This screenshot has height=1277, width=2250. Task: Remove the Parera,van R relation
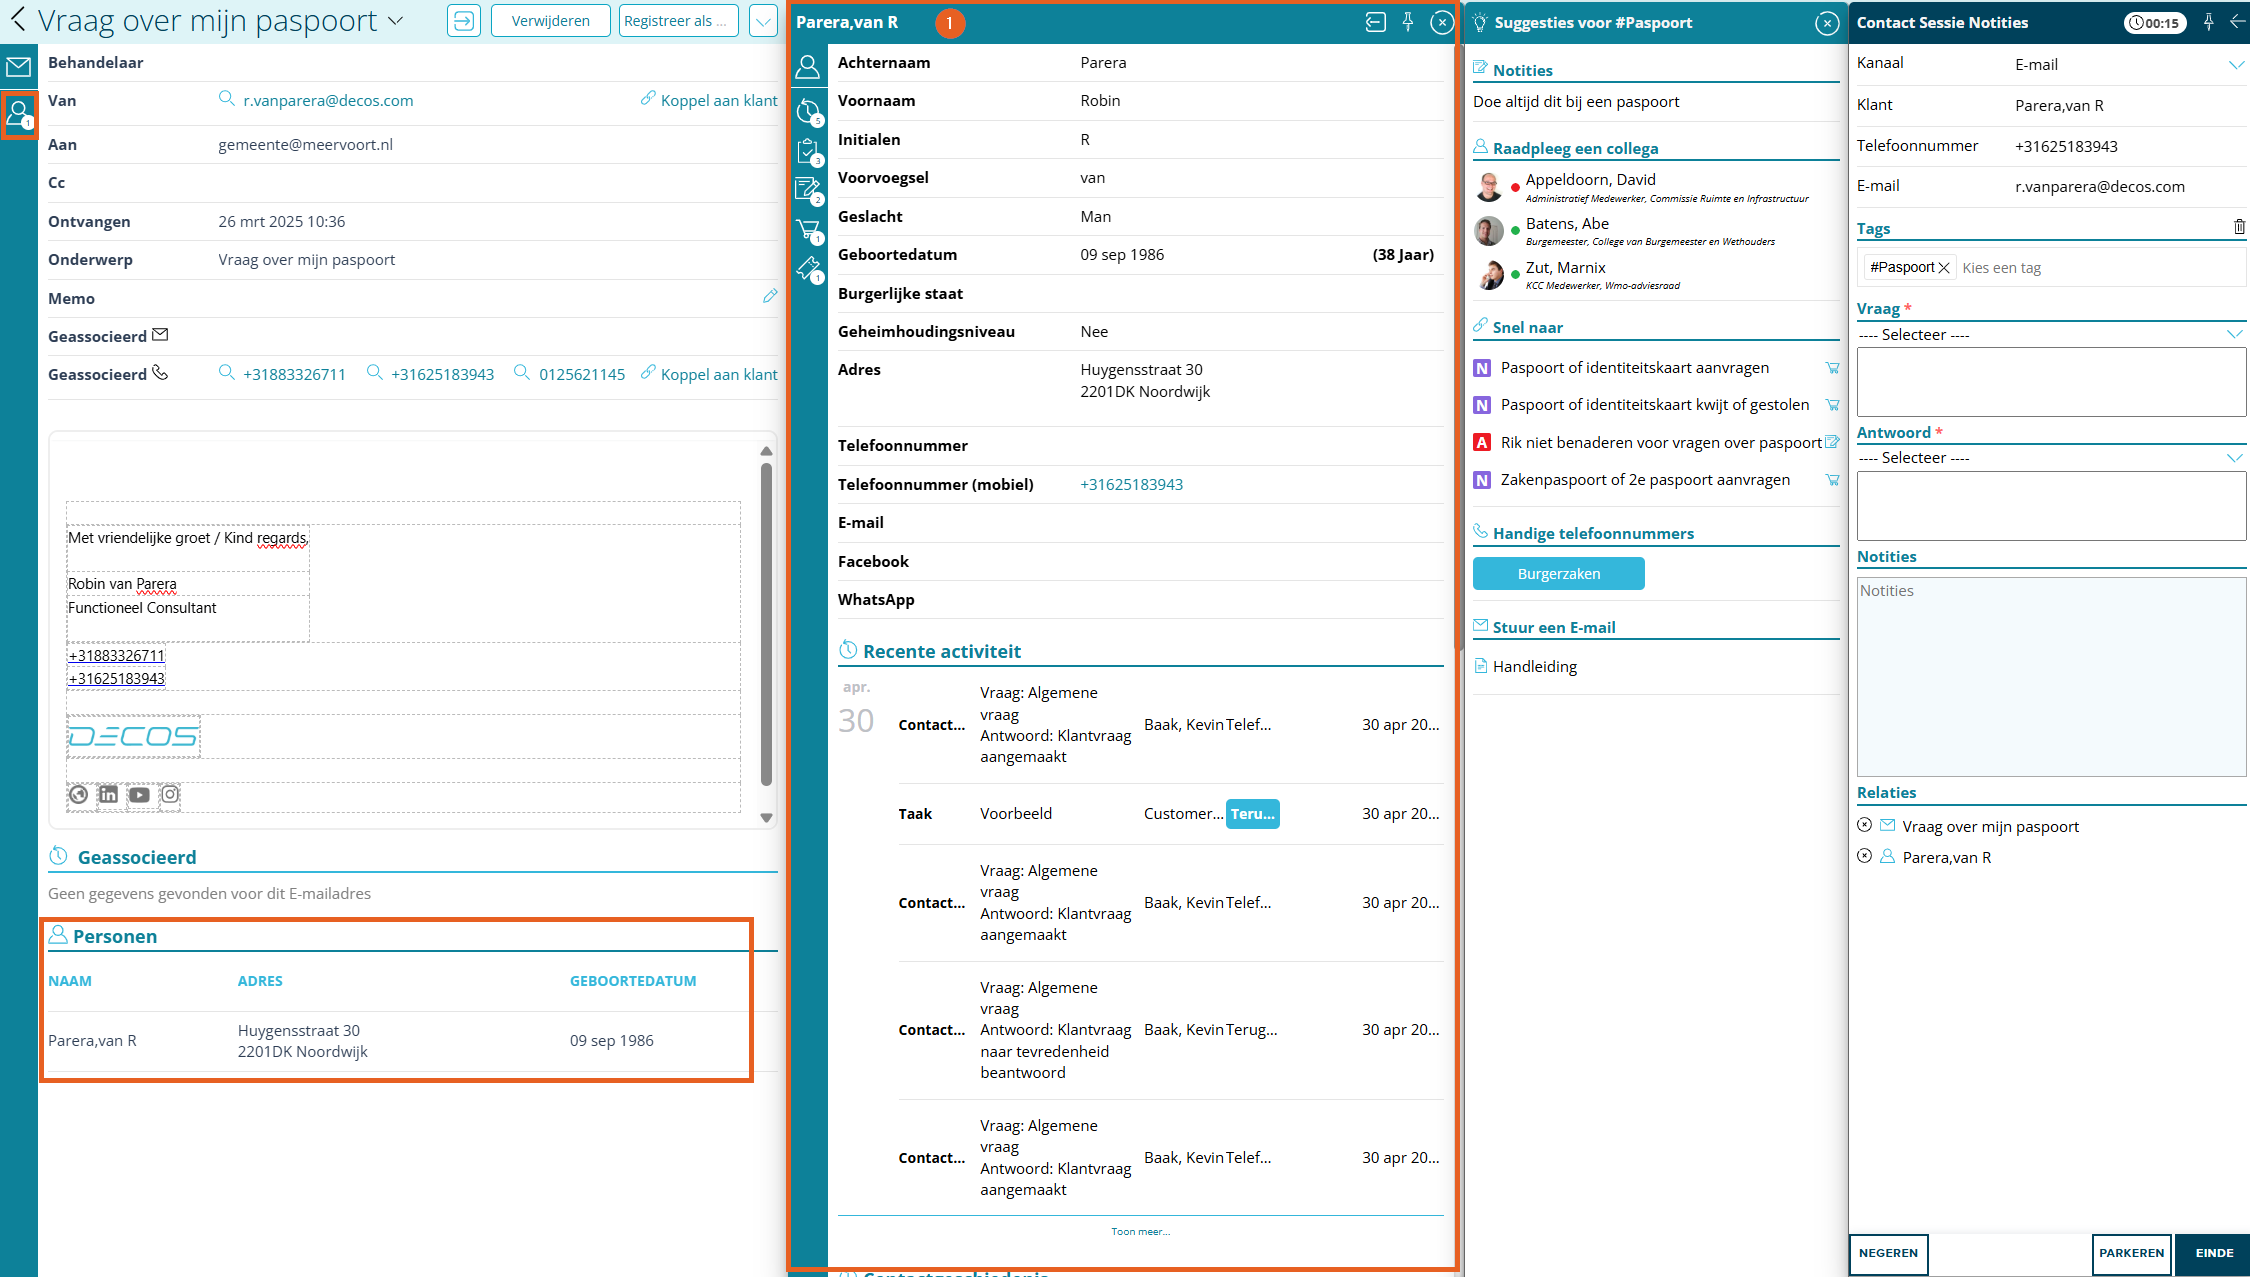point(1864,856)
